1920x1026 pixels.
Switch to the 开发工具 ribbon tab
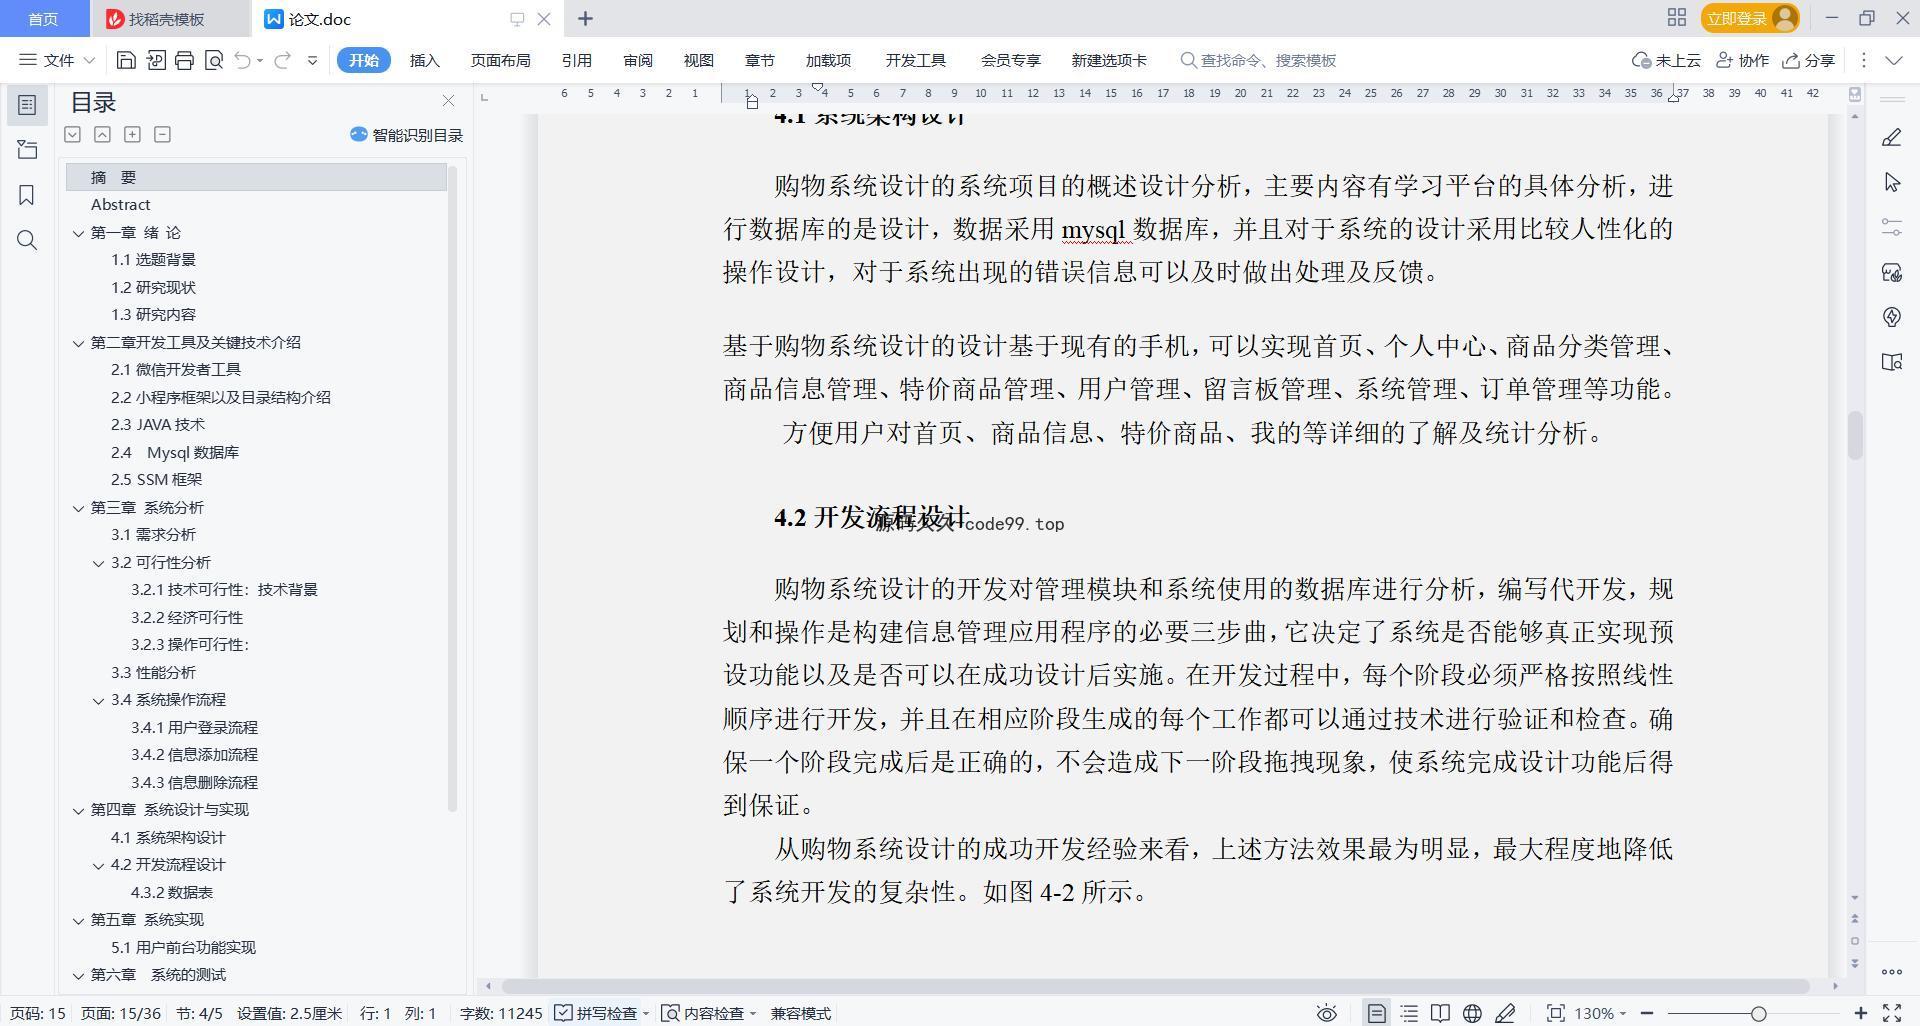915,60
